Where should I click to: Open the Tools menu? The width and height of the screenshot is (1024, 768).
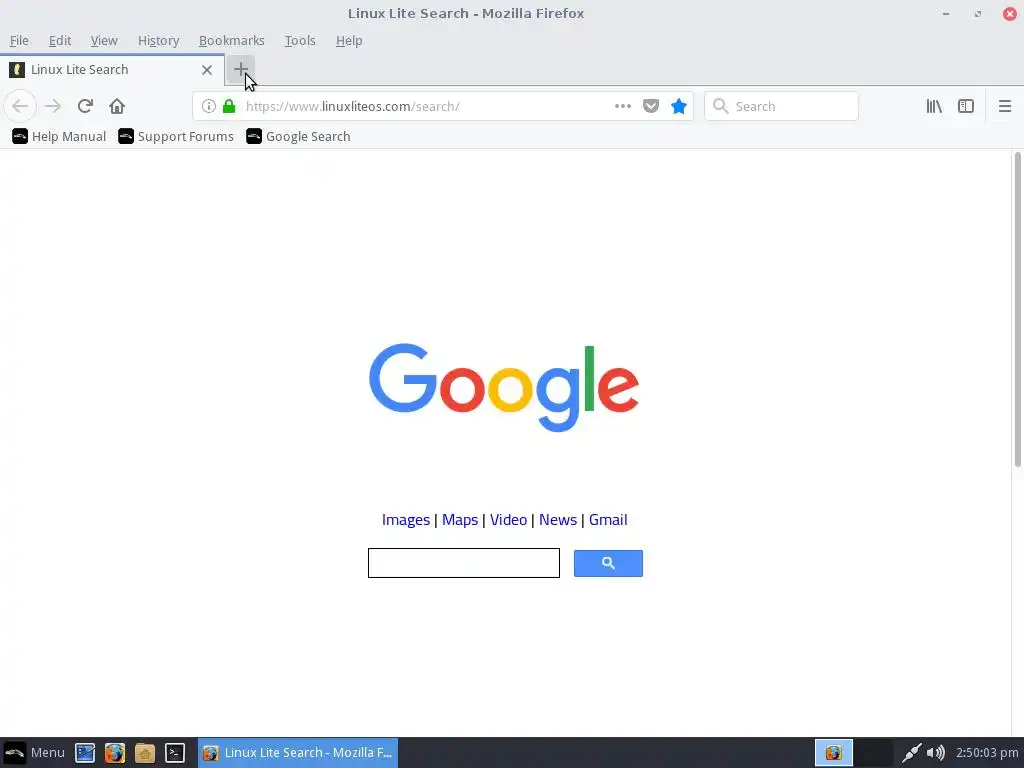click(x=300, y=40)
